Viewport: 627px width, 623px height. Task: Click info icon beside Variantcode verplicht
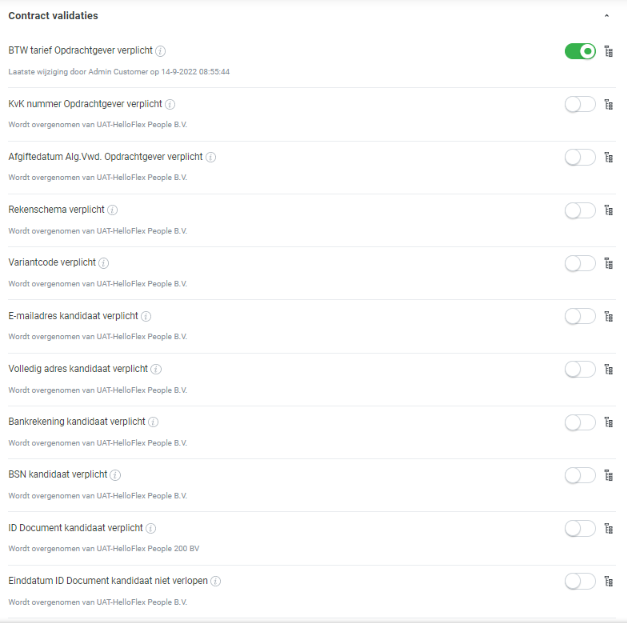coord(104,263)
